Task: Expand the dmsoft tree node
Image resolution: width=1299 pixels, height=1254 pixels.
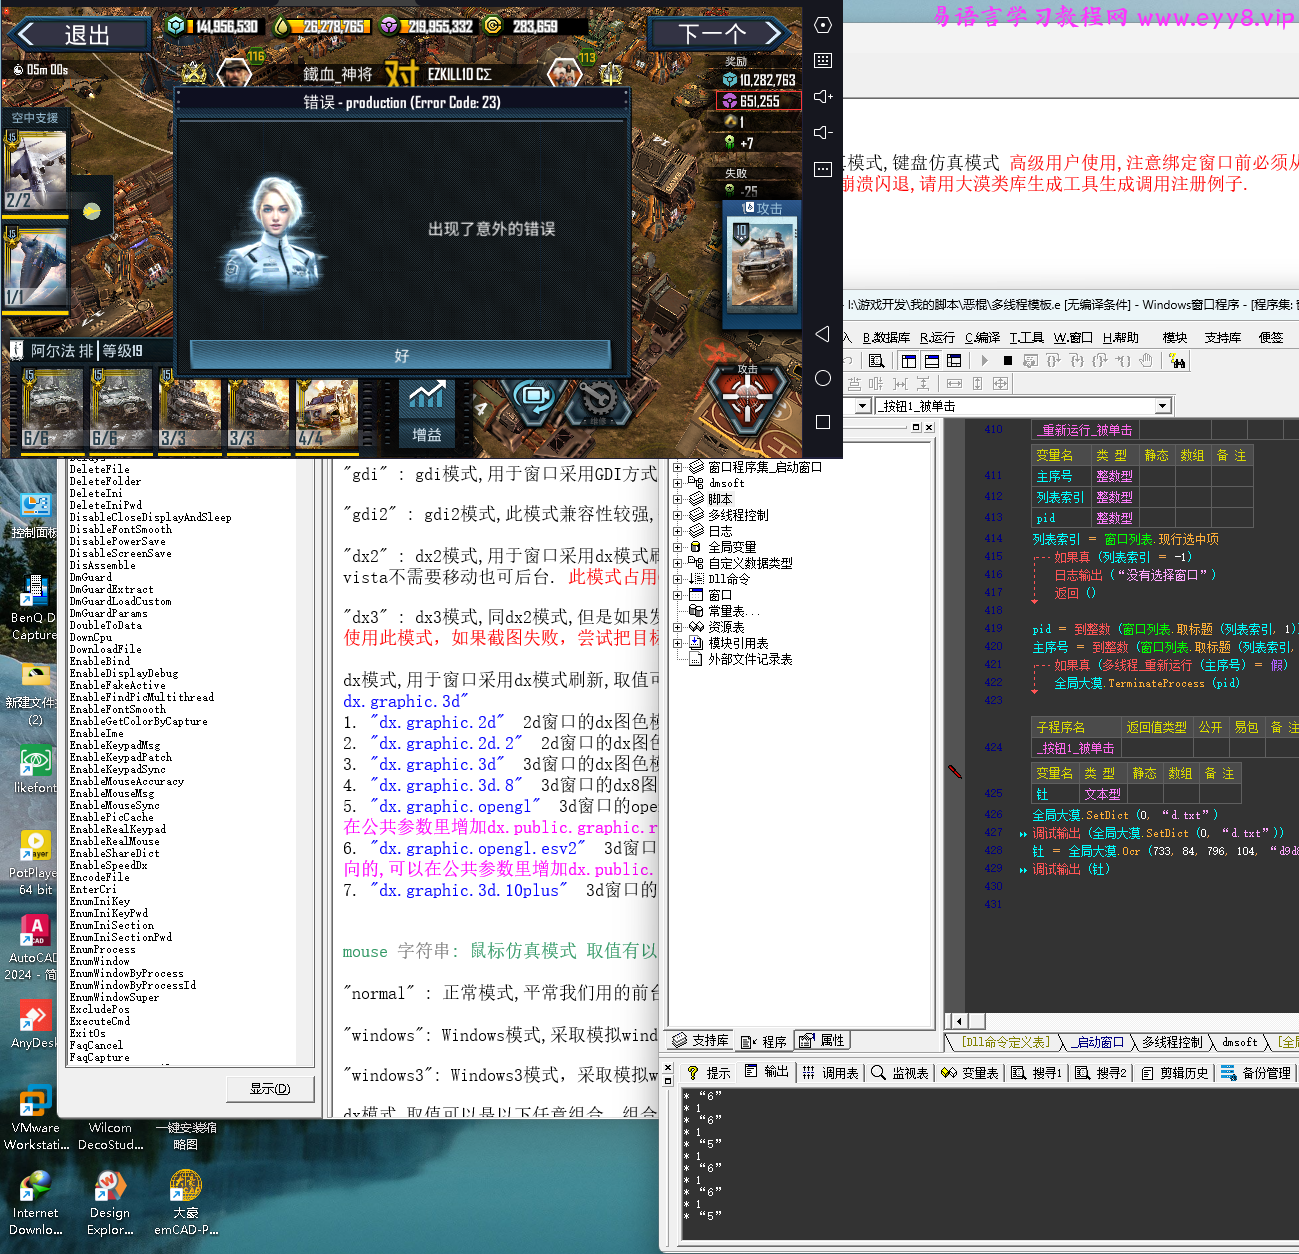Action: (677, 483)
